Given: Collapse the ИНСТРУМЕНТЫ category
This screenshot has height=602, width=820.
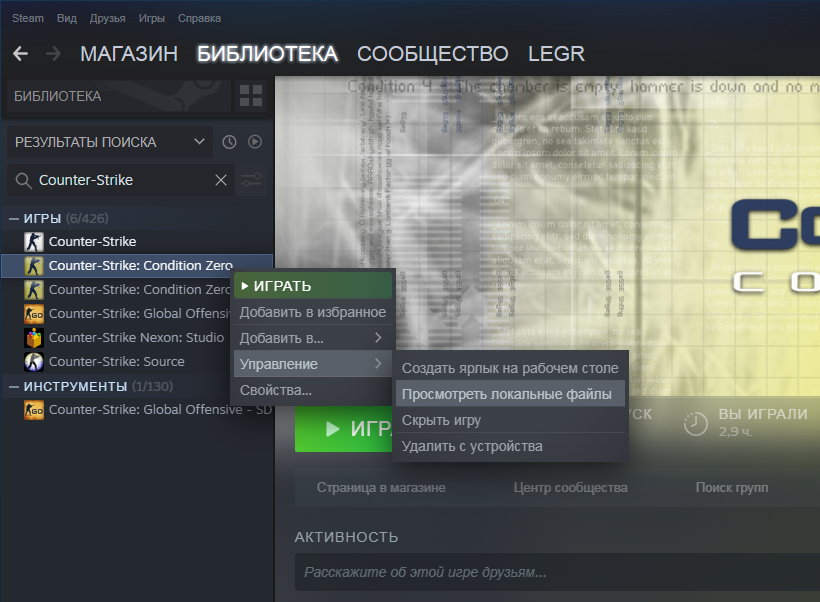Looking at the screenshot, I should tap(14, 387).
